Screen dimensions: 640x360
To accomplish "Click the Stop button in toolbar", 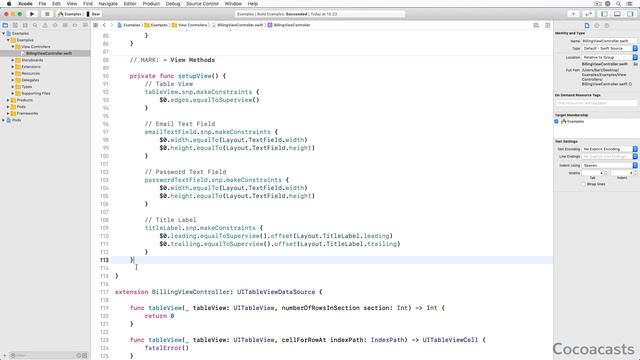I will 47,14.
